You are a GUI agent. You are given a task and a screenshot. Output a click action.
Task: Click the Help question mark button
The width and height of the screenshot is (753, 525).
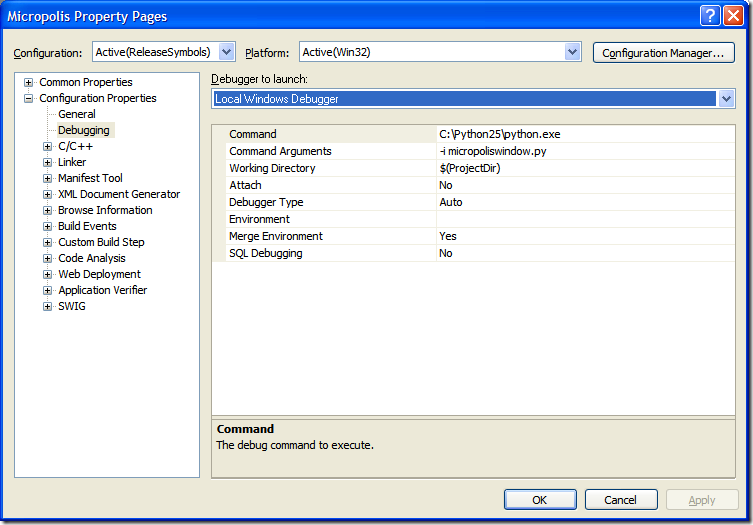tap(710, 16)
